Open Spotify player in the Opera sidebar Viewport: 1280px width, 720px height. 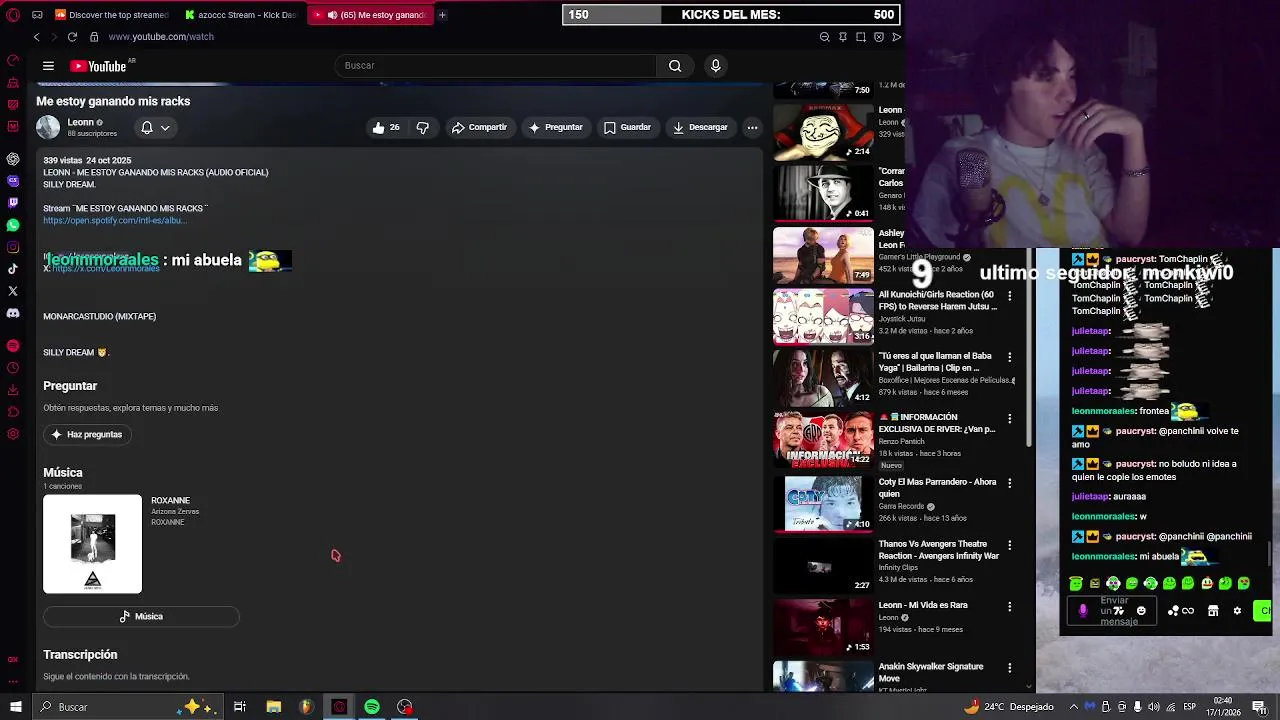pyautogui.click(x=13, y=346)
